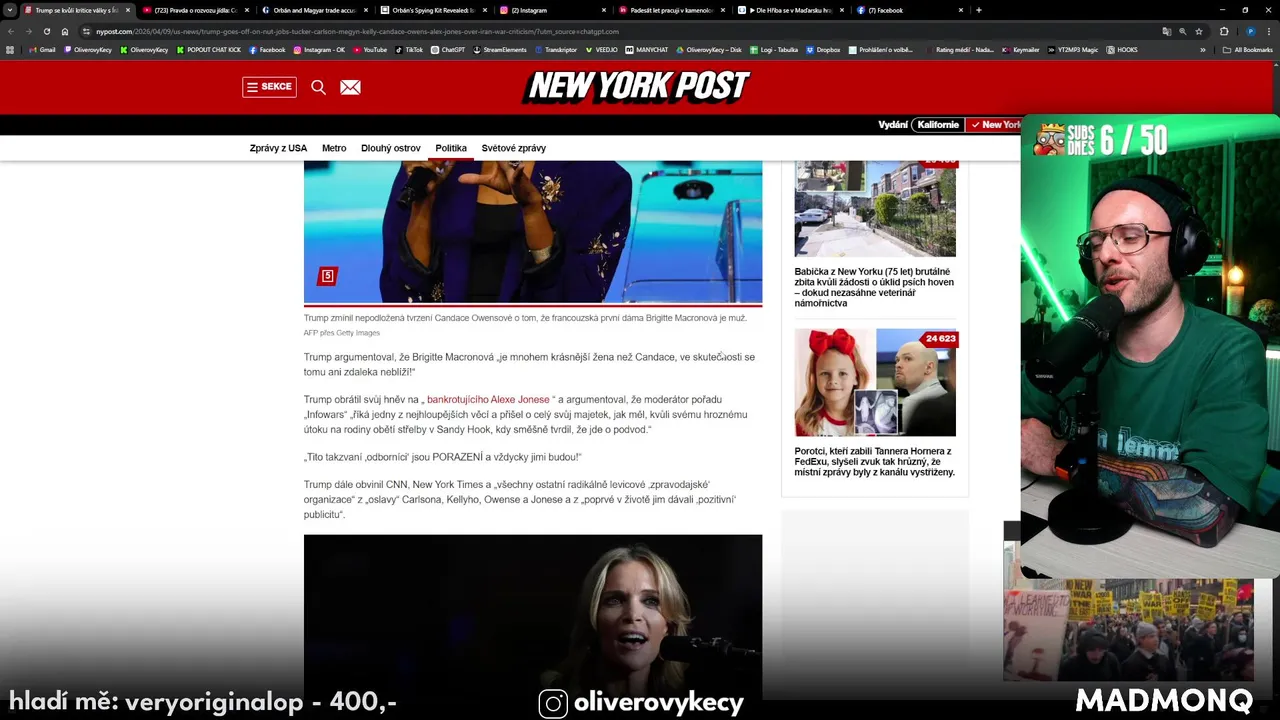Open the Apps grid icon in bookmarks bar
The width and height of the screenshot is (1280, 720).
pyautogui.click(x=10, y=49)
